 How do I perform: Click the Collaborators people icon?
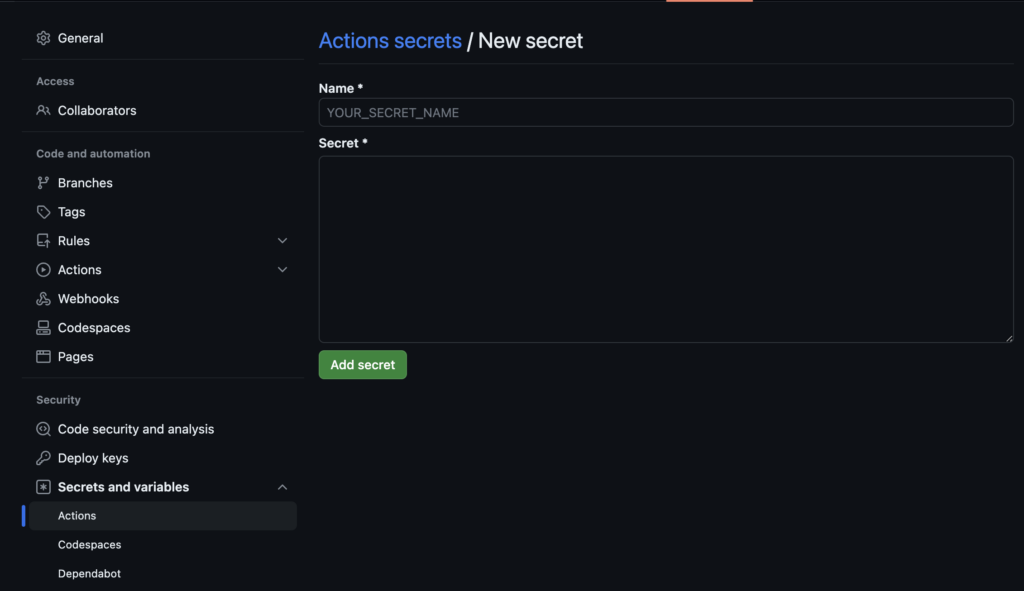click(43, 110)
